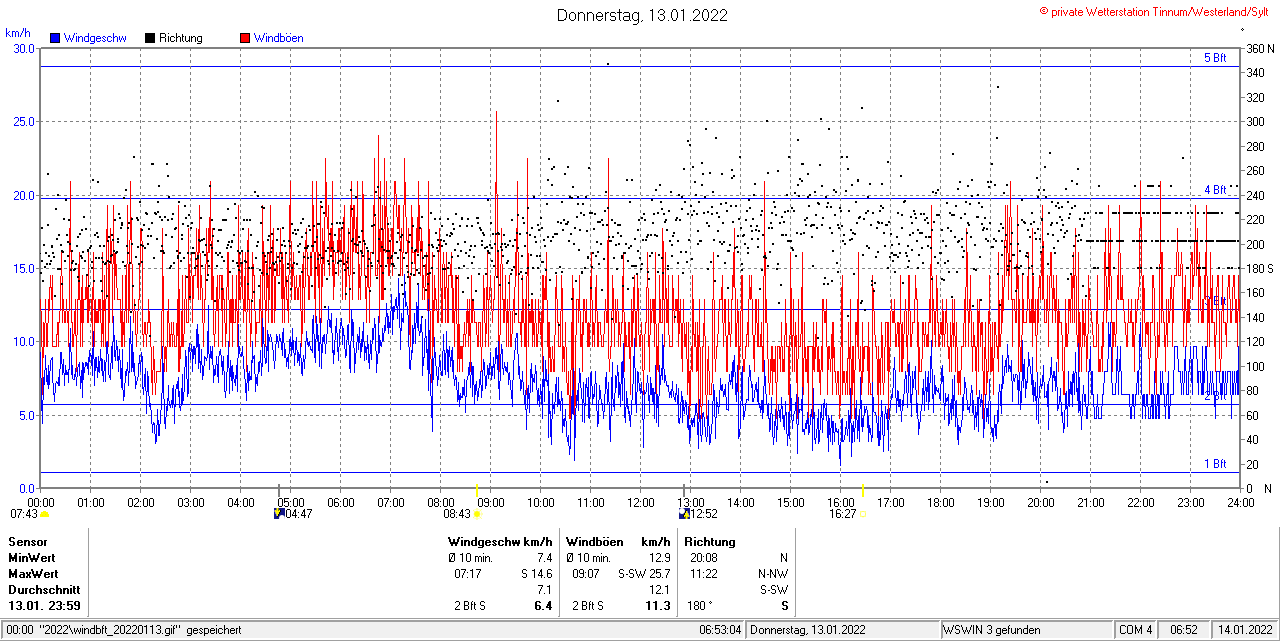
Task: Click the 4 Bft threshold label
Action: (1215, 190)
